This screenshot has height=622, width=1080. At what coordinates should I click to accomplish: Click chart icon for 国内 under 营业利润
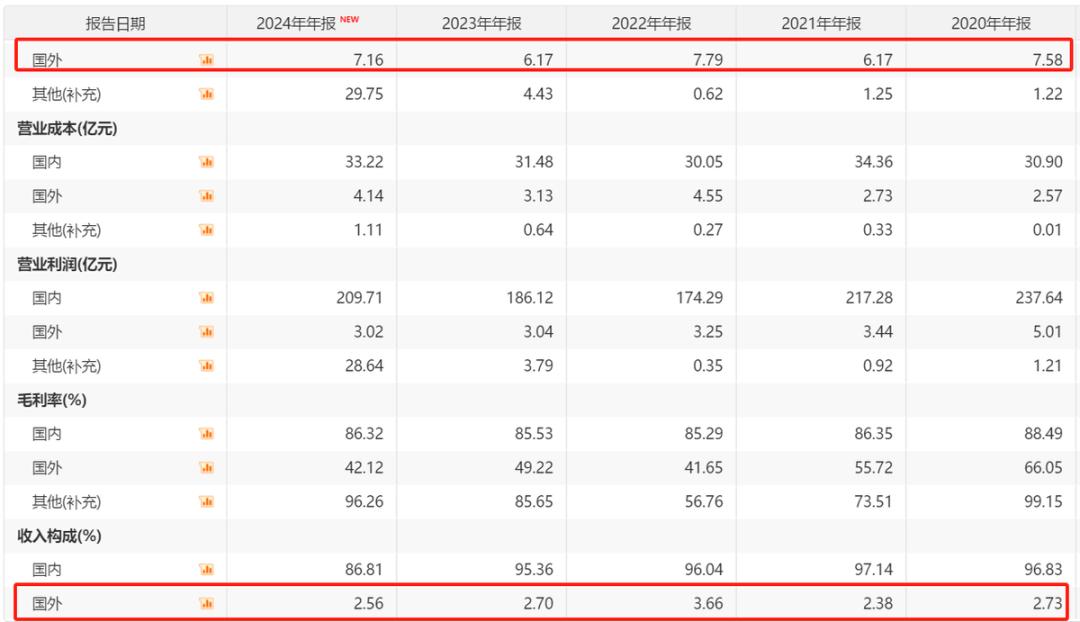pos(207,298)
